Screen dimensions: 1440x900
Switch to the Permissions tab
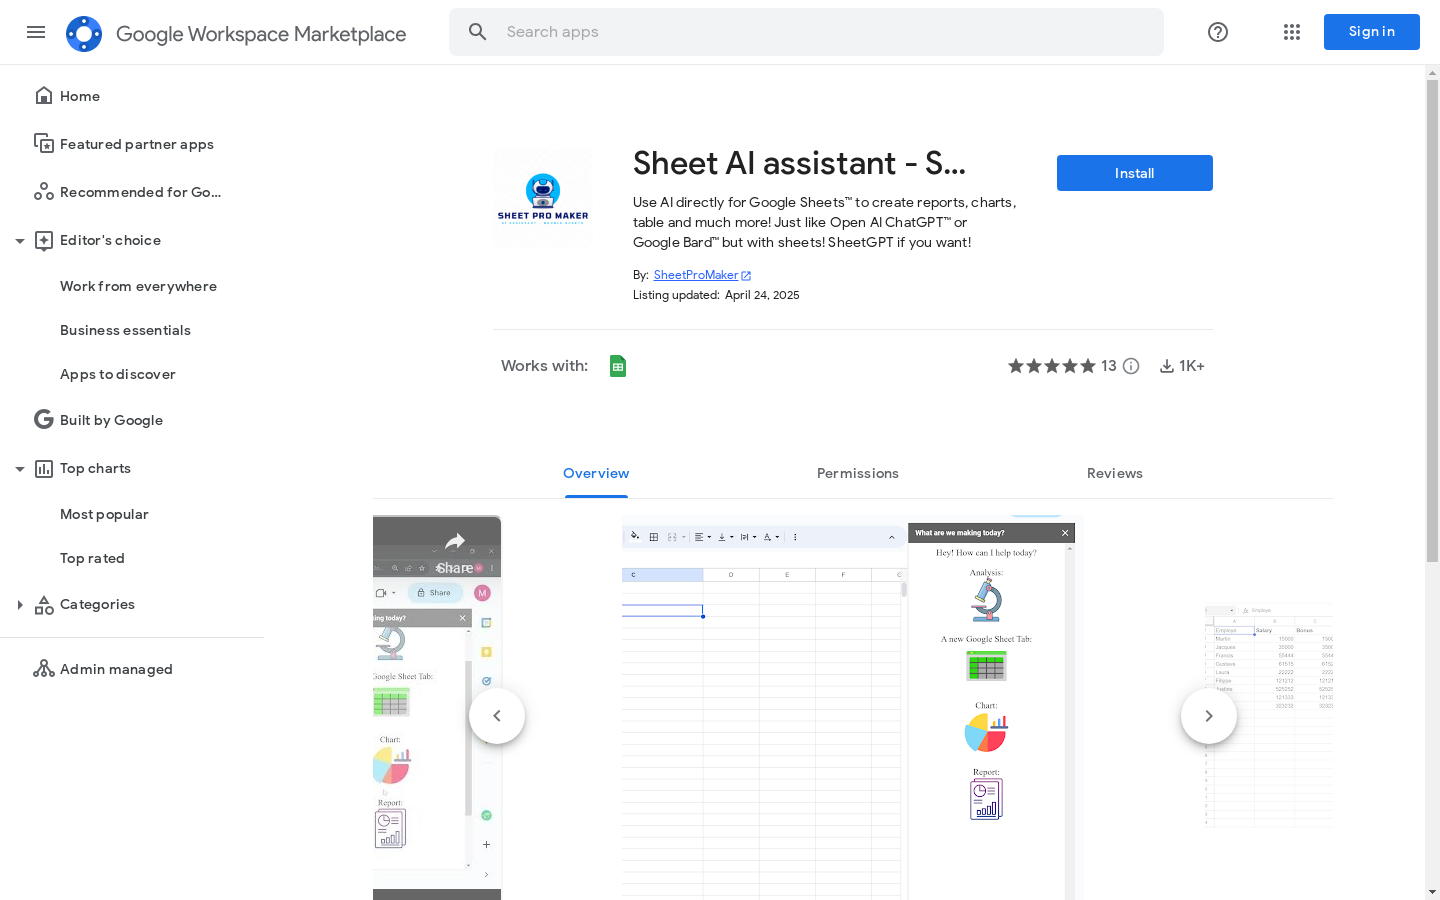[858, 474]
